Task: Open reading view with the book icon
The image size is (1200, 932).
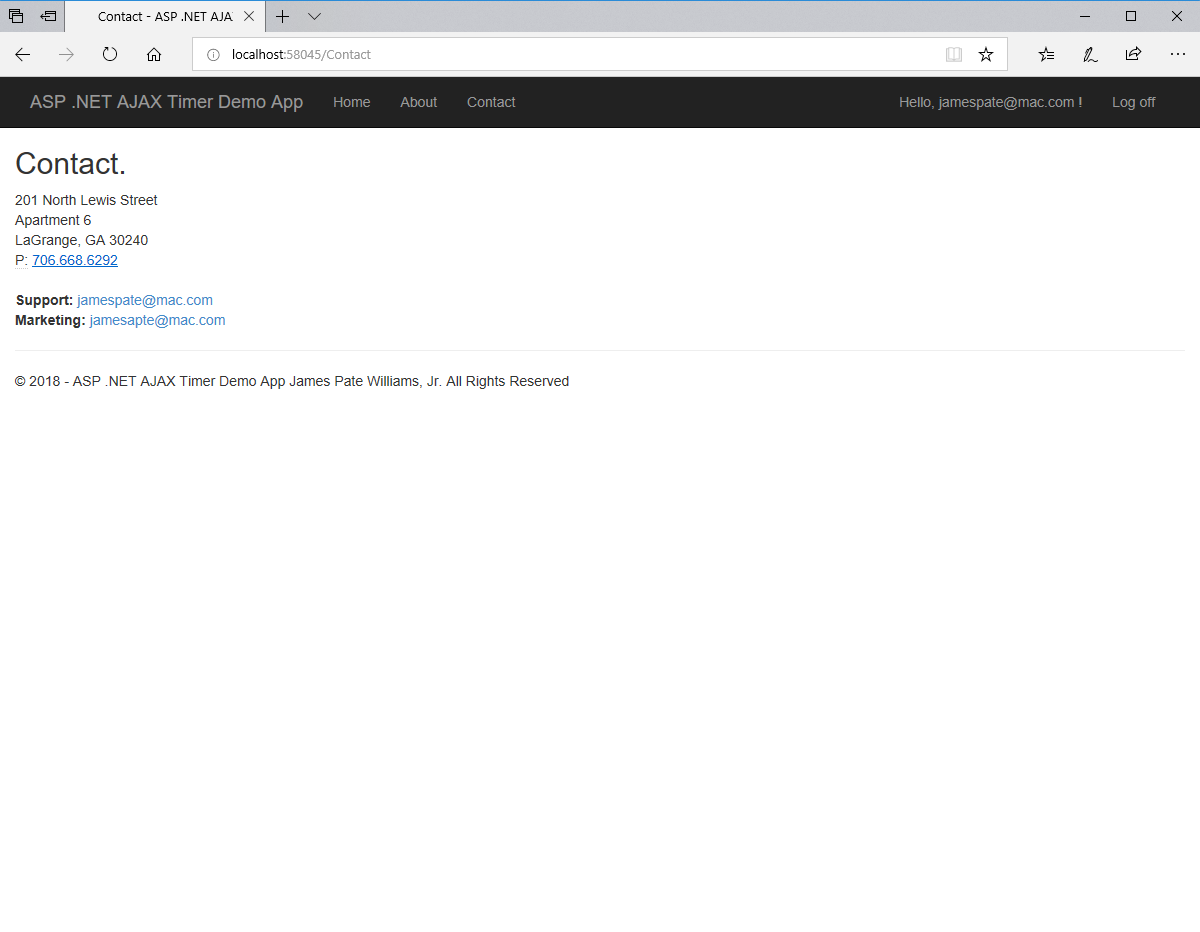Action: click(x=953, y=54)
